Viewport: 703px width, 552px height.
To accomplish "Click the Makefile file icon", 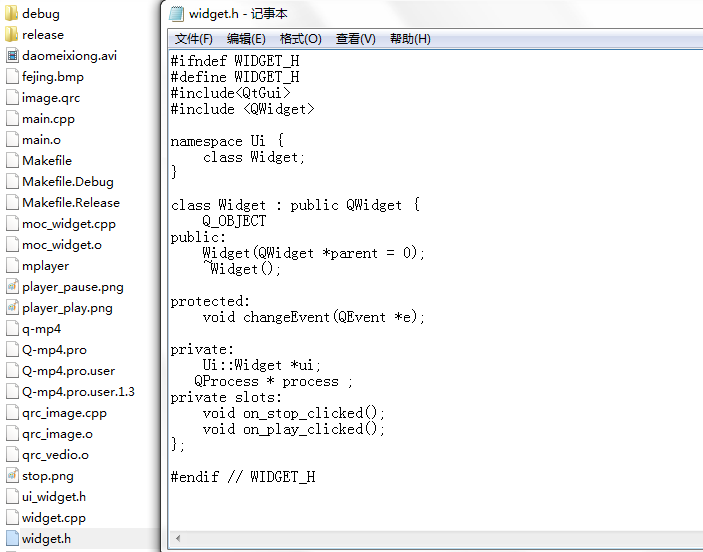I will point(13,161).
